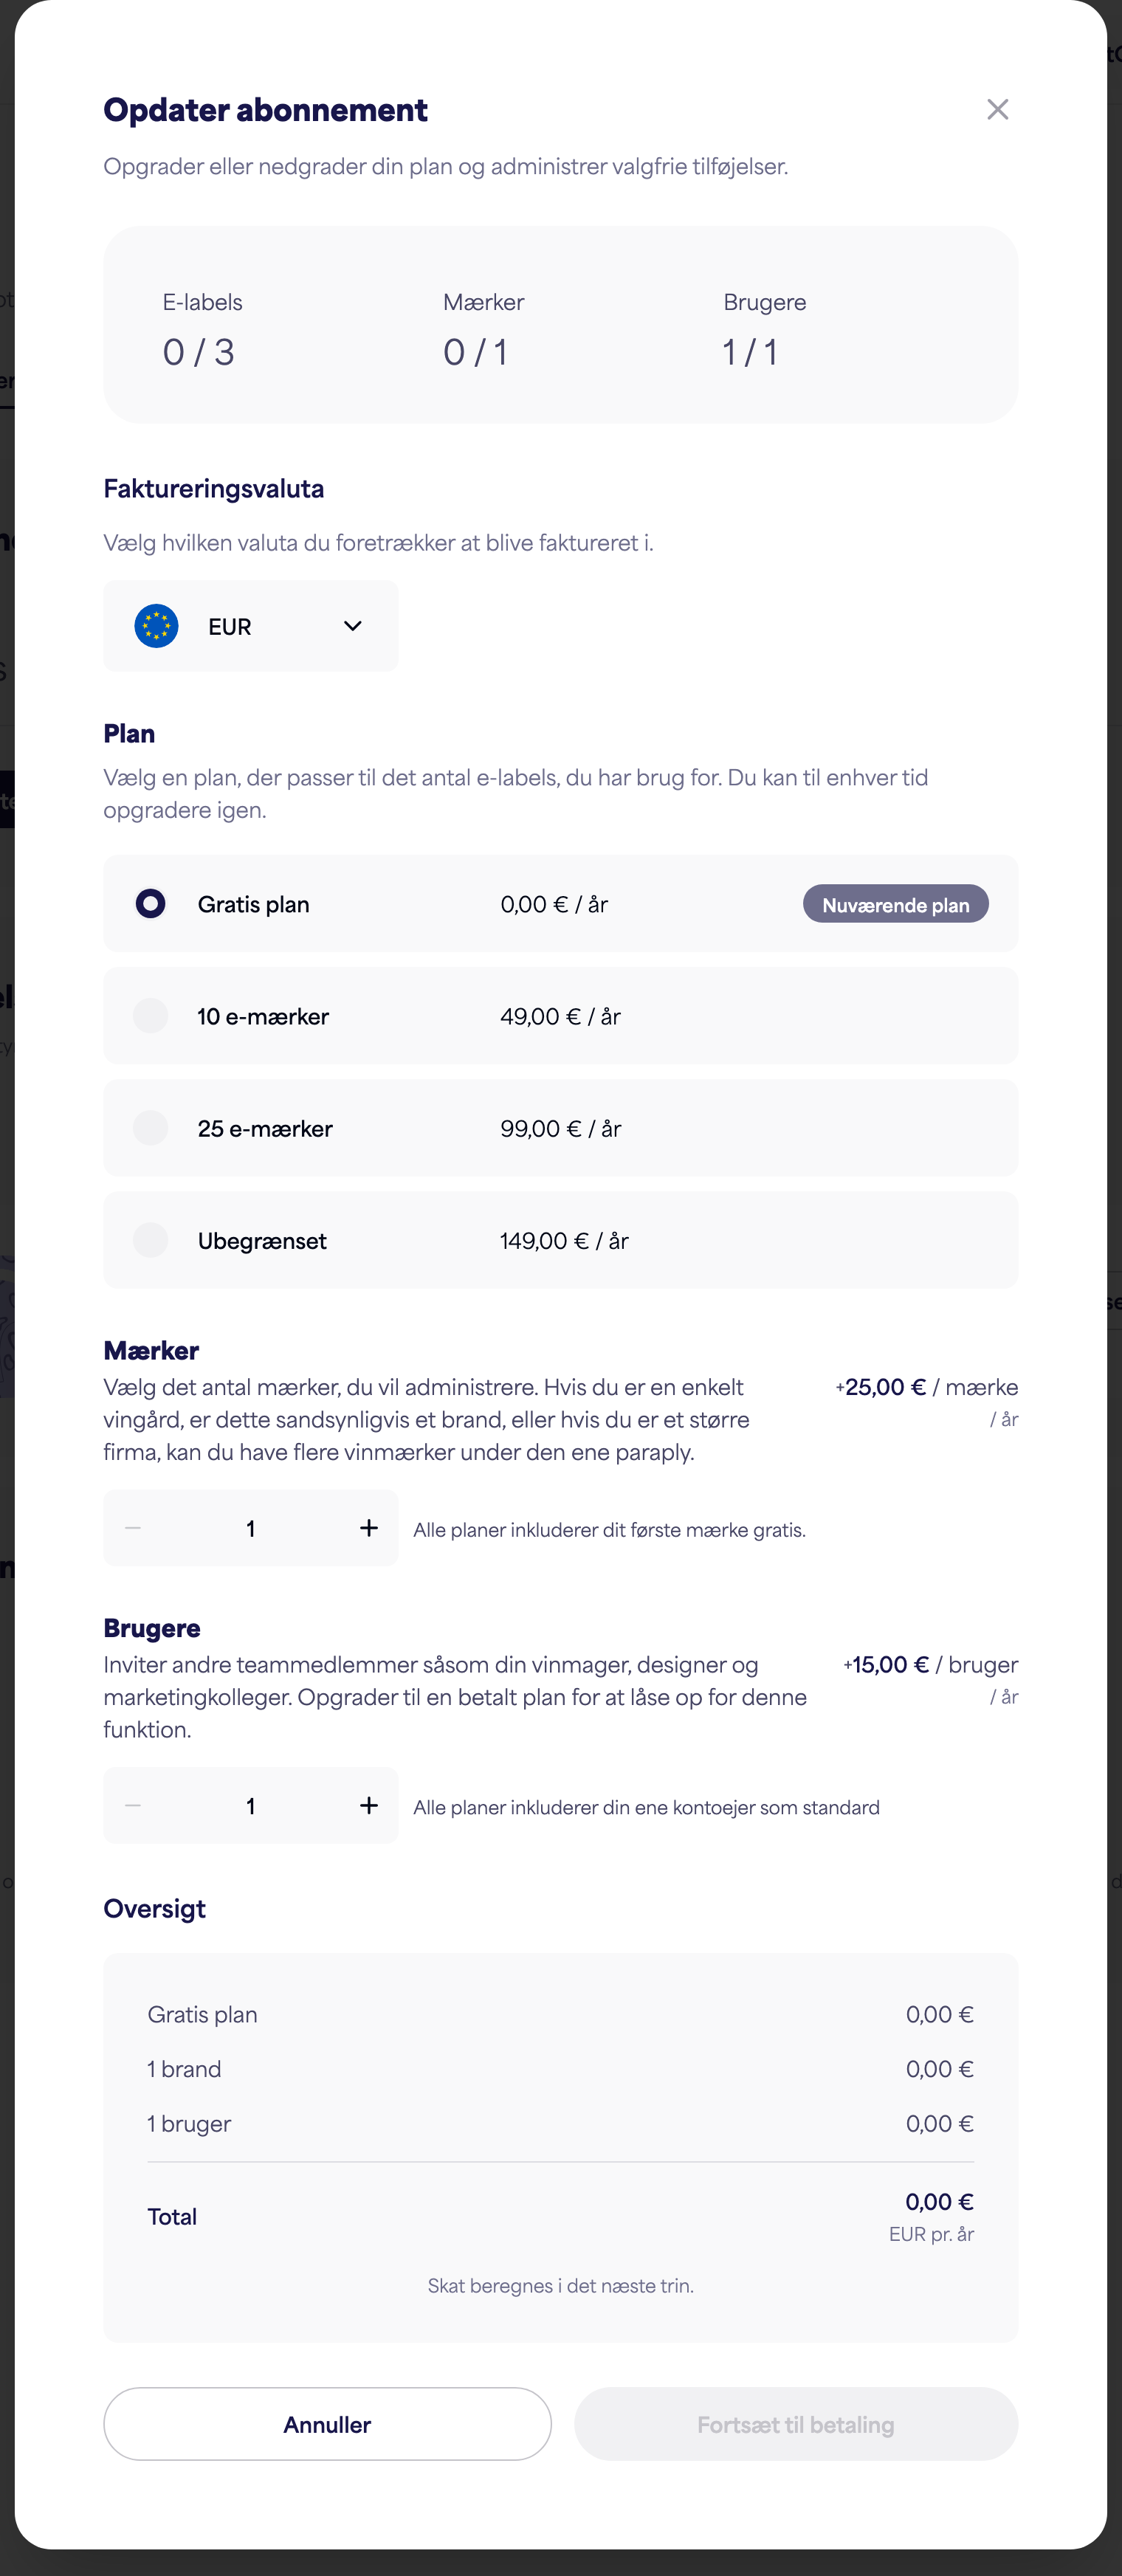This screenshot has height=2576, width=1122.
Task: Click the Mærker quantity number field
Action: 250,1528
